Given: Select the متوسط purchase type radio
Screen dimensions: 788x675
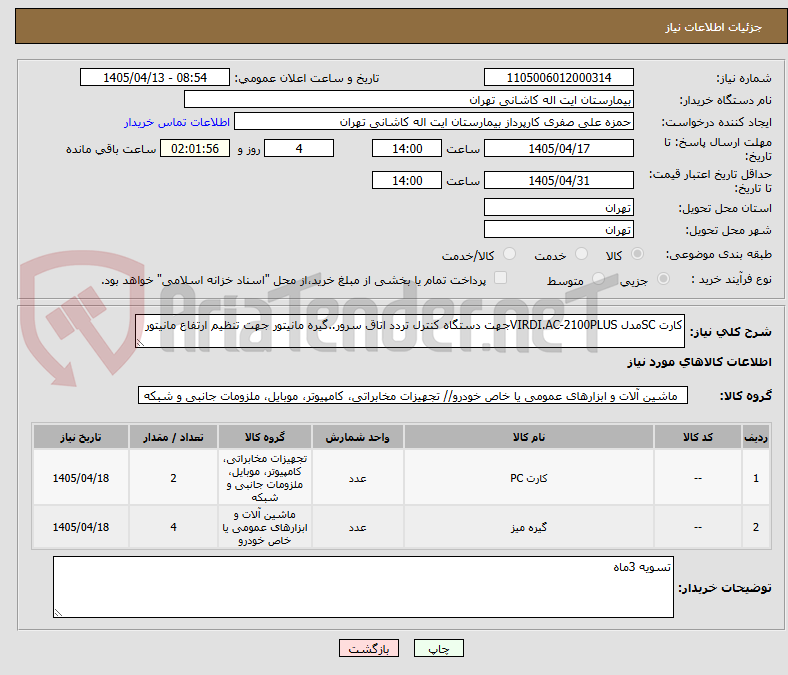Looking at the screenshot, I should coord(598,279).
